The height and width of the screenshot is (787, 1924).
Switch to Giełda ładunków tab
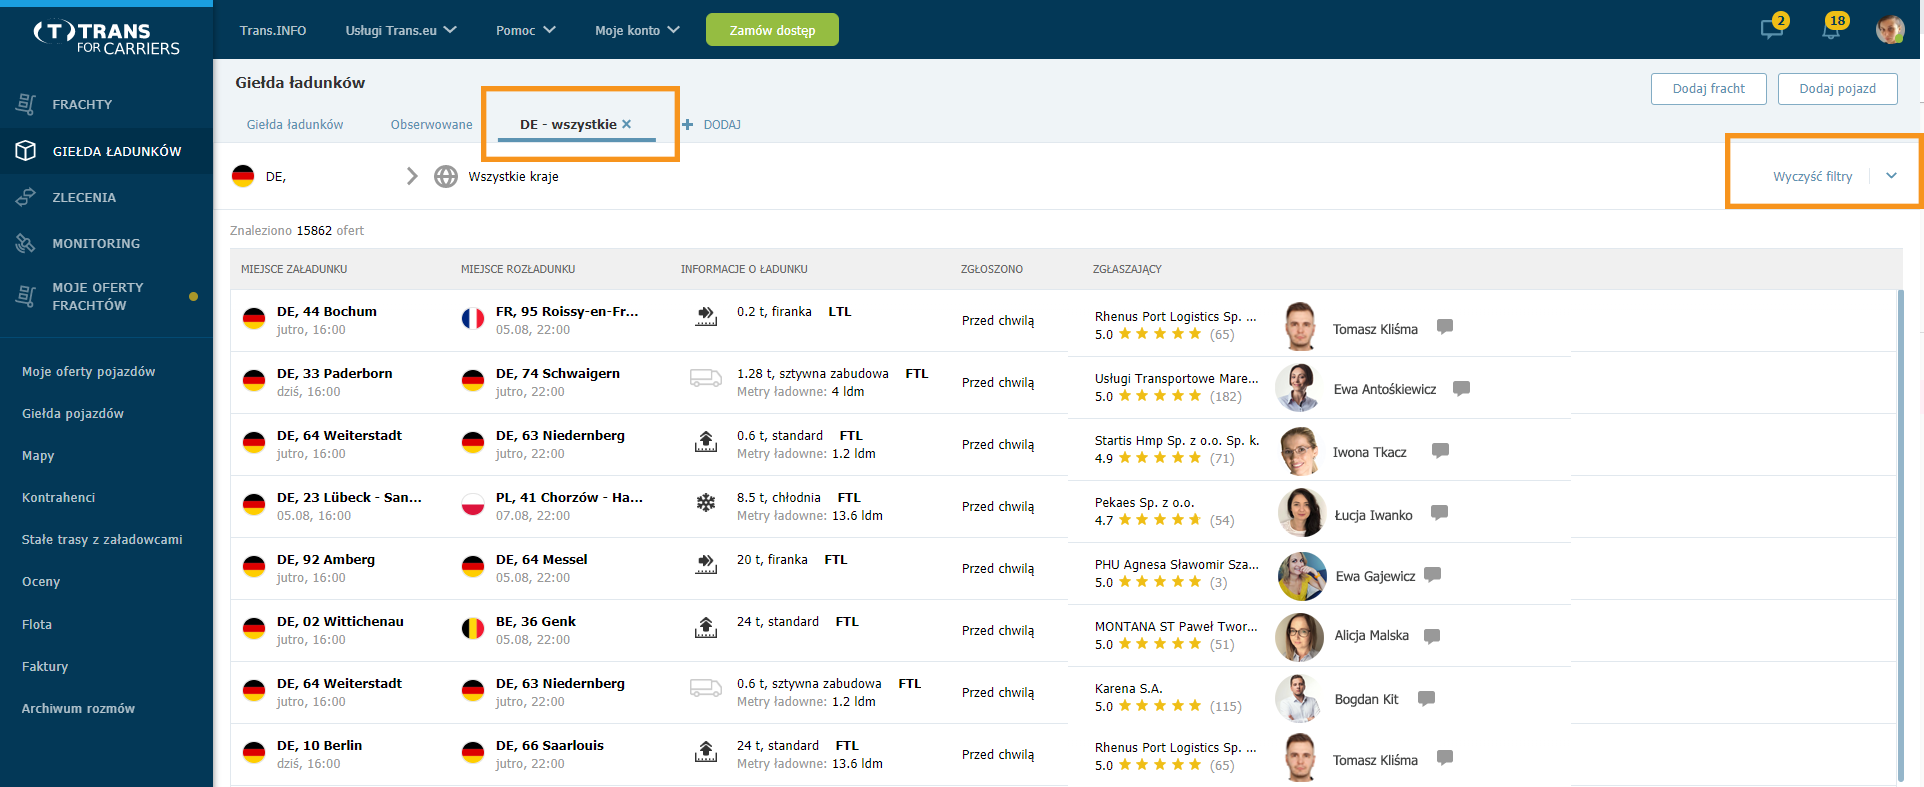pyautogui.click(x=295, y=124)
